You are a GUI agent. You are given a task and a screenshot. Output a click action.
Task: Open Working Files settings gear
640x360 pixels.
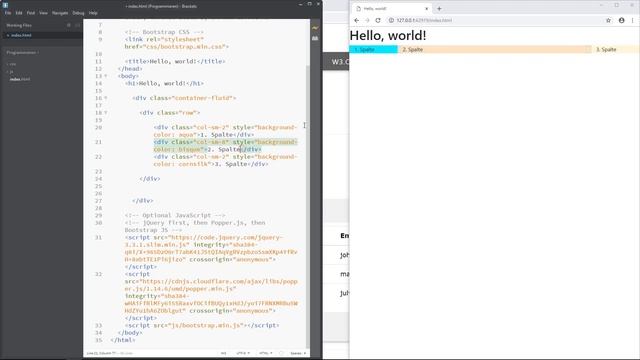click(69, 25)
